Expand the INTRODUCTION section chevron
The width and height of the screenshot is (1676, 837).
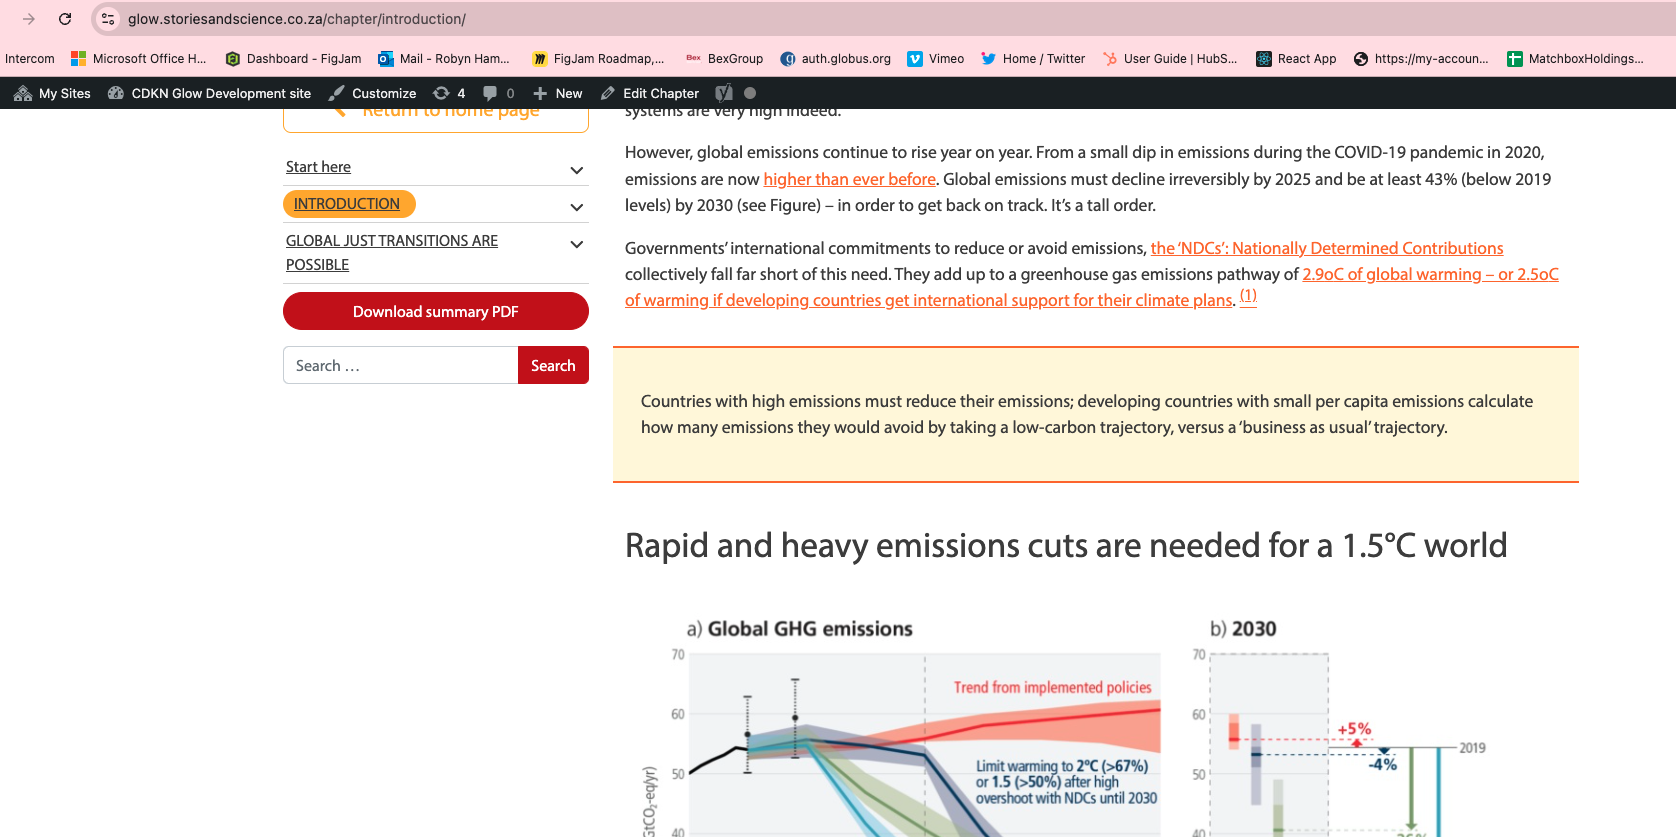[576, 207]
